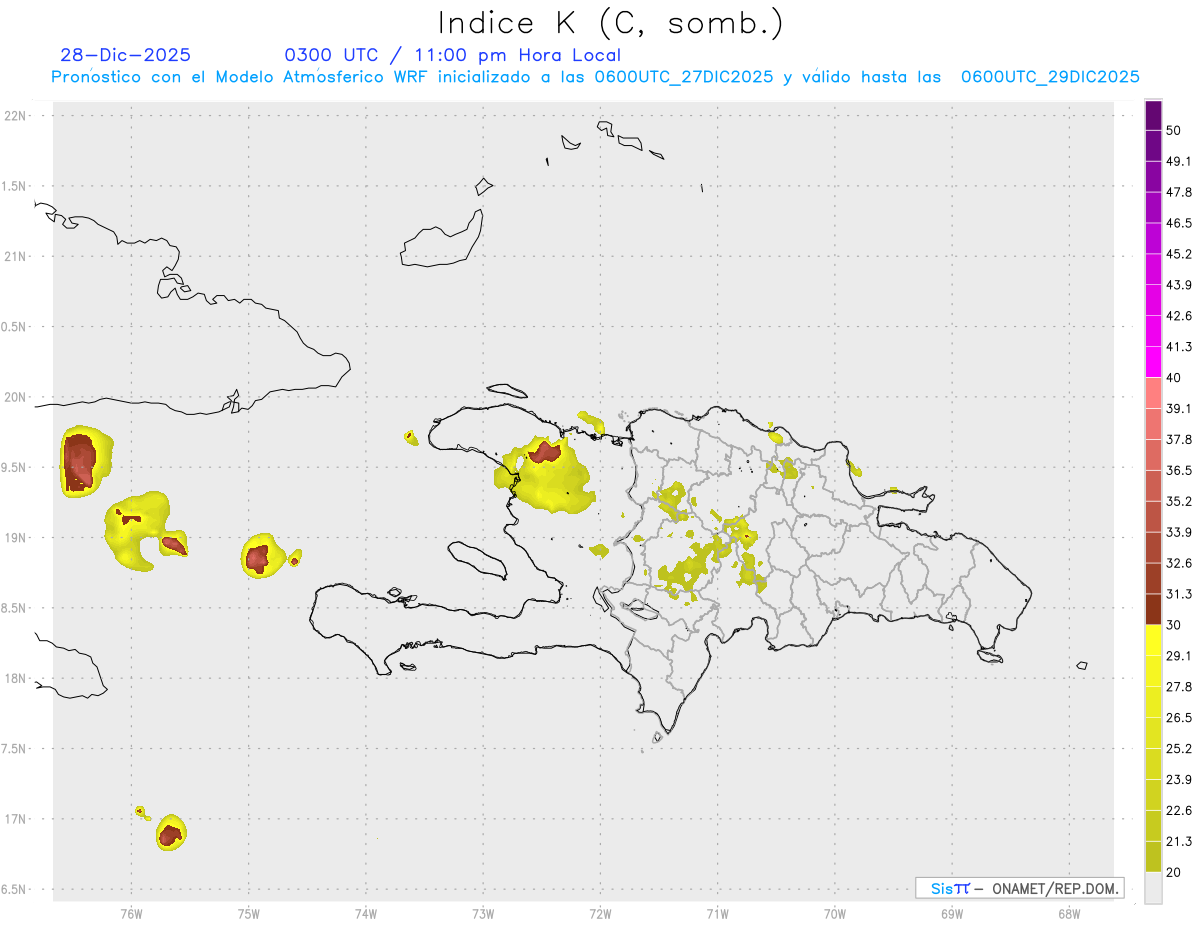The image size is (1200, 927).
Task: Click legend value "47.8"
Action: coord(1178,192)
